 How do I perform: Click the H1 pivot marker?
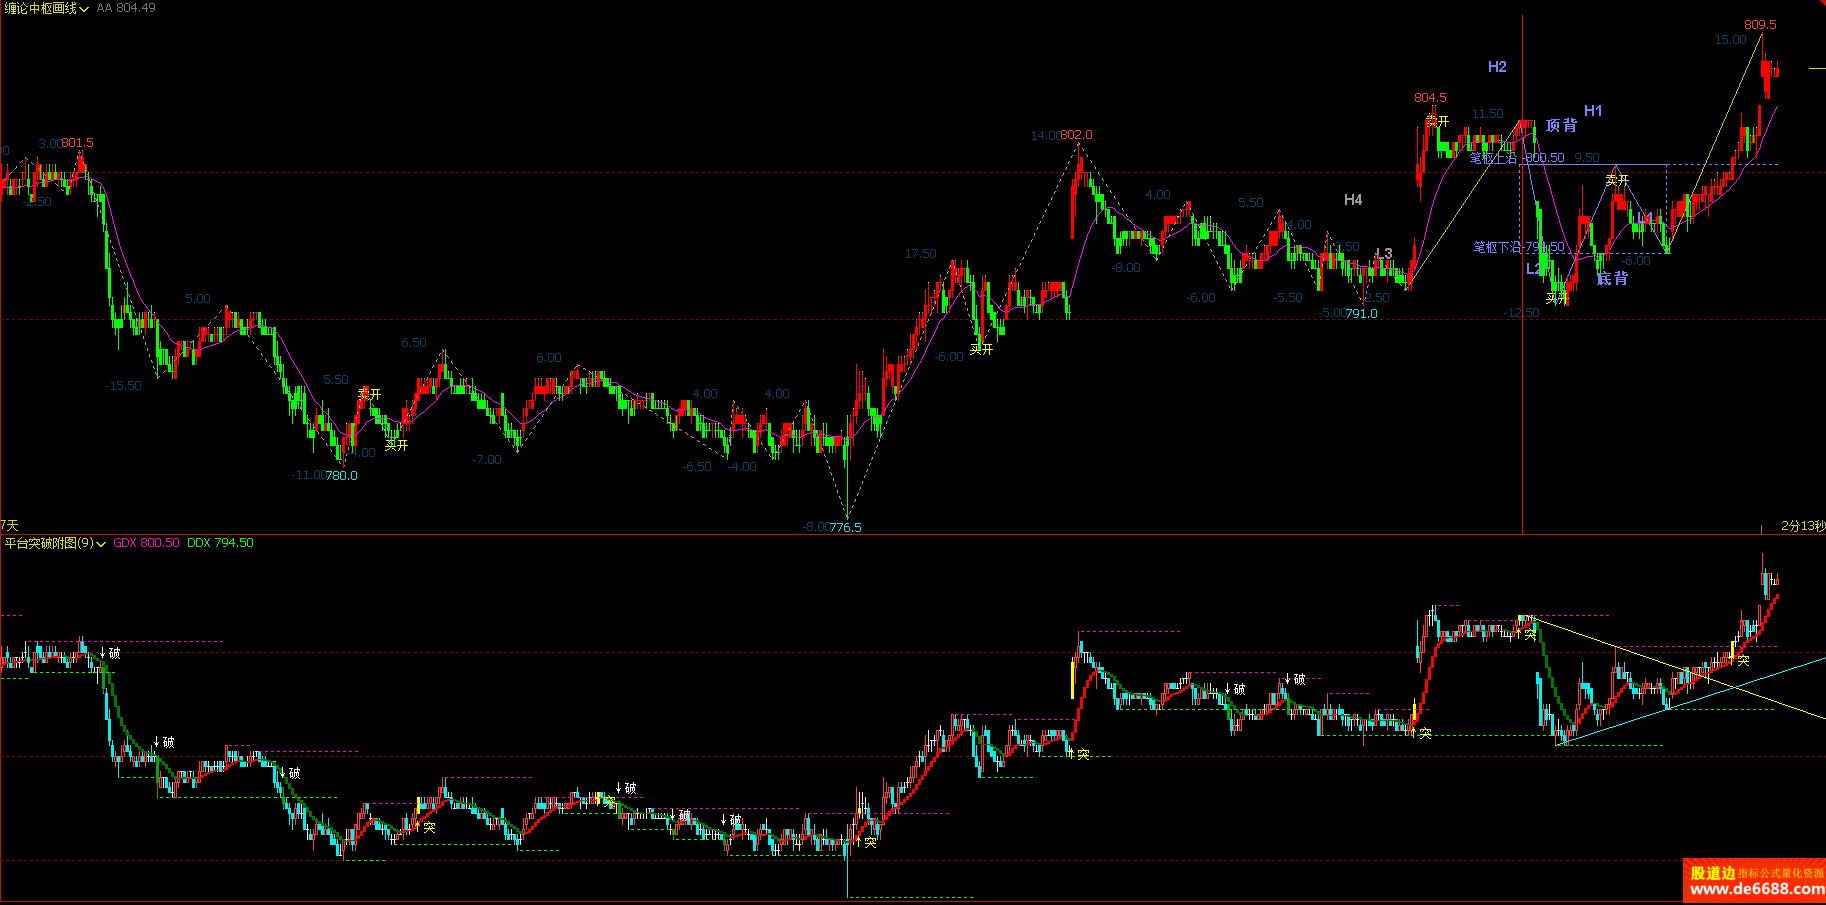click(x=1593, y=111)
